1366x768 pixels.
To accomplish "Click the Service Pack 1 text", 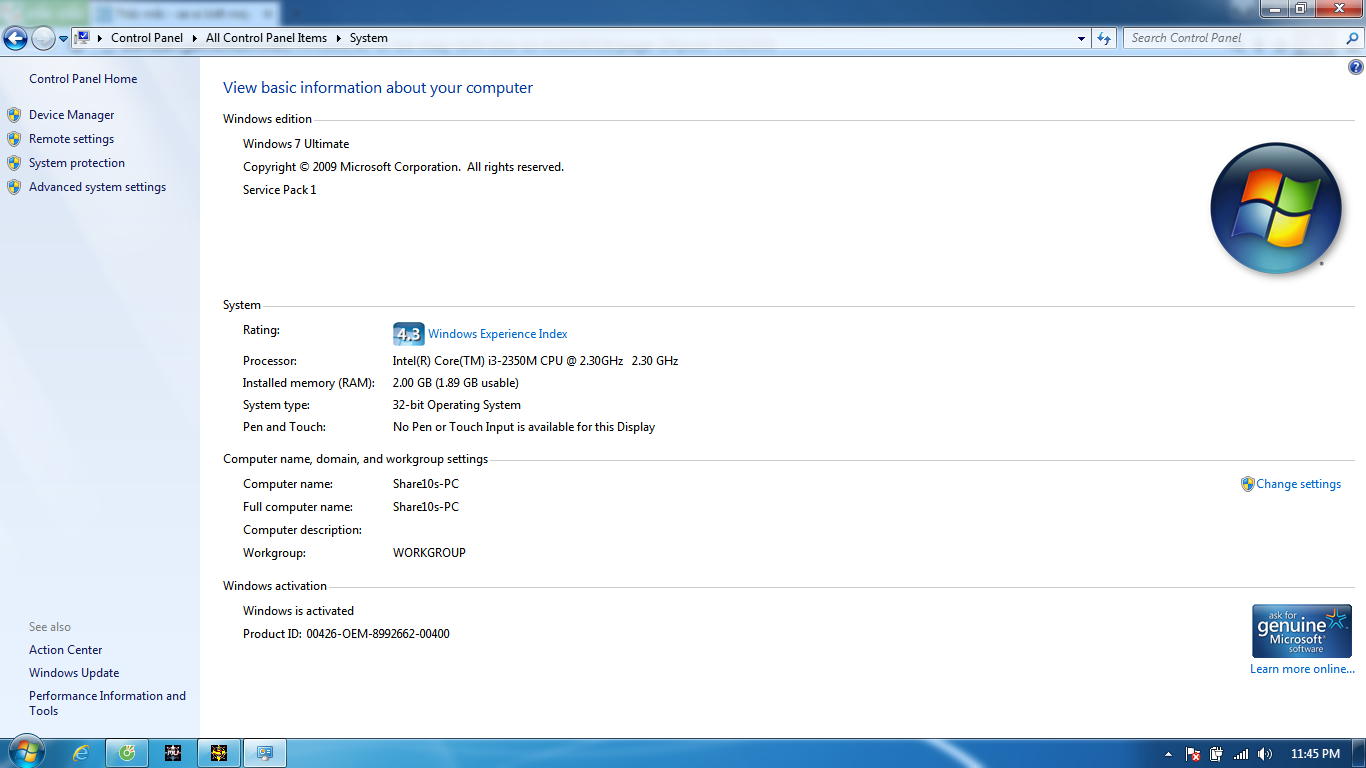I will pyautogui.click(x=279, y=190).
